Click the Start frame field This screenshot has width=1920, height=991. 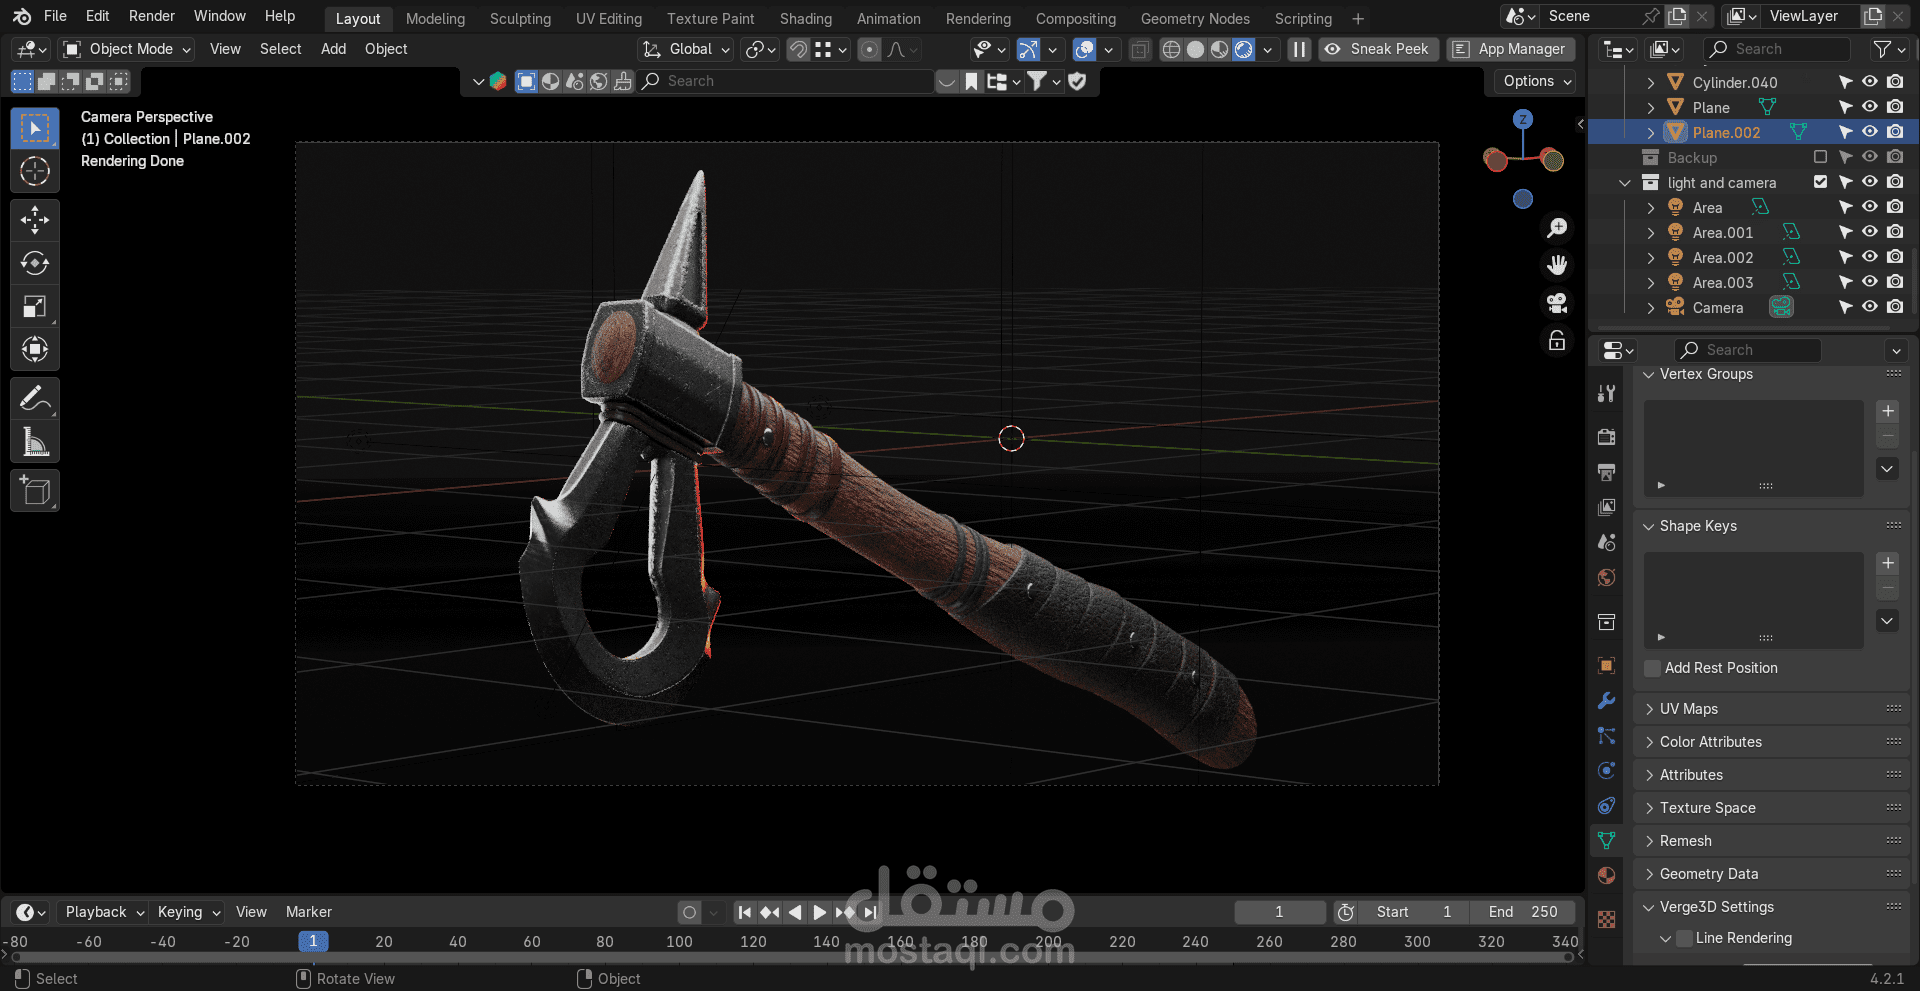1412,912
